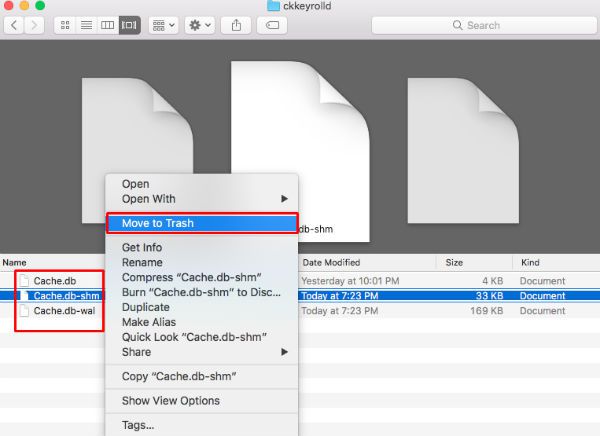The width and height of the screenshot is (600, 436).
Task: Go back with the Finder back arrow
Action: [14, 25]
